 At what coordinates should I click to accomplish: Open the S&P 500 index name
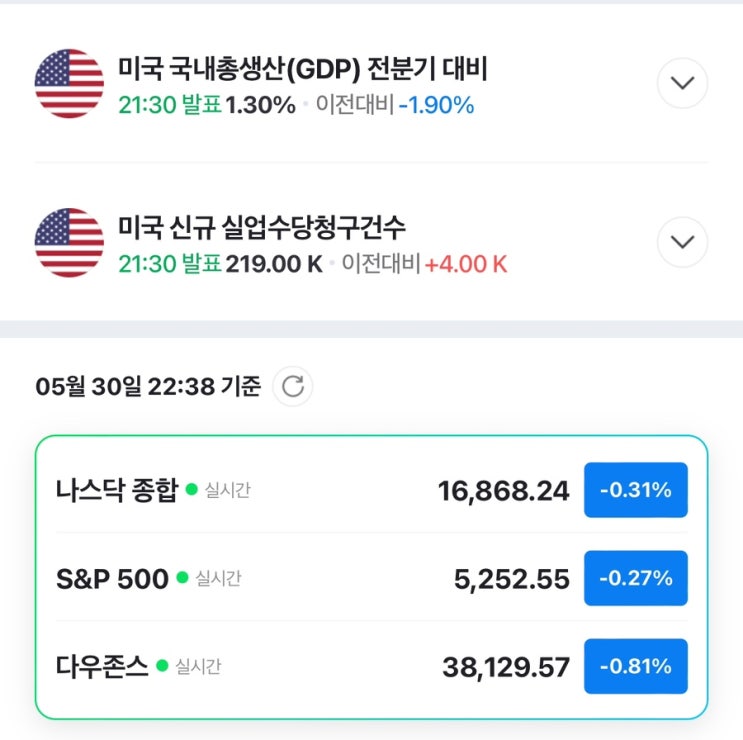click(x=112, y=578)
